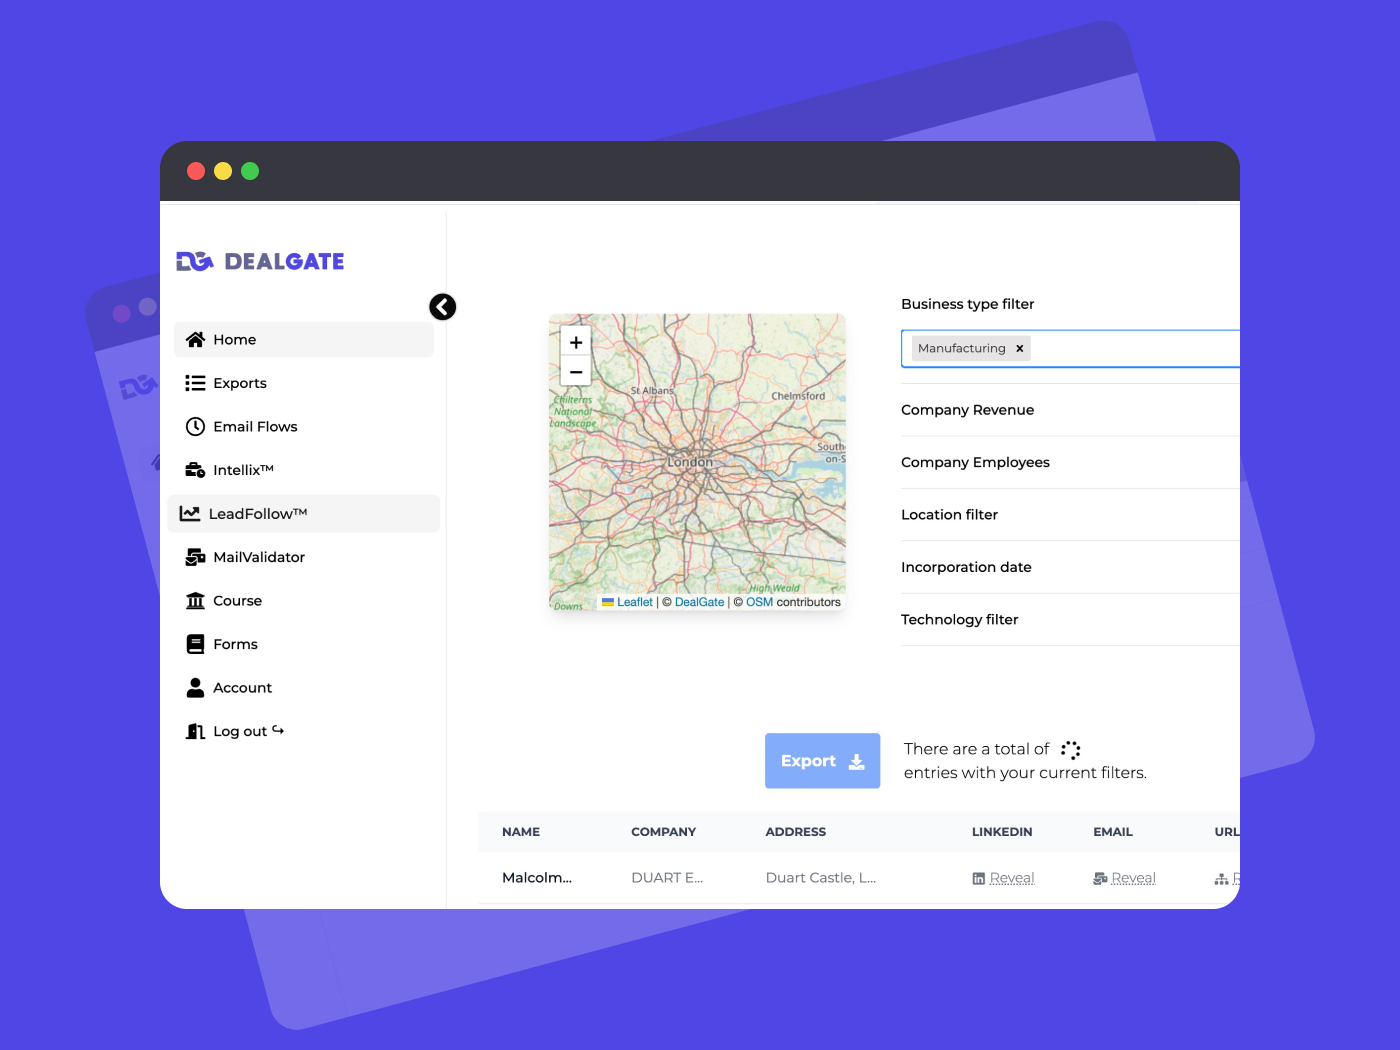Click the email icon in Malcolm row
Viewport: 1400px width, 1050px height.
tap(1100, 879)
